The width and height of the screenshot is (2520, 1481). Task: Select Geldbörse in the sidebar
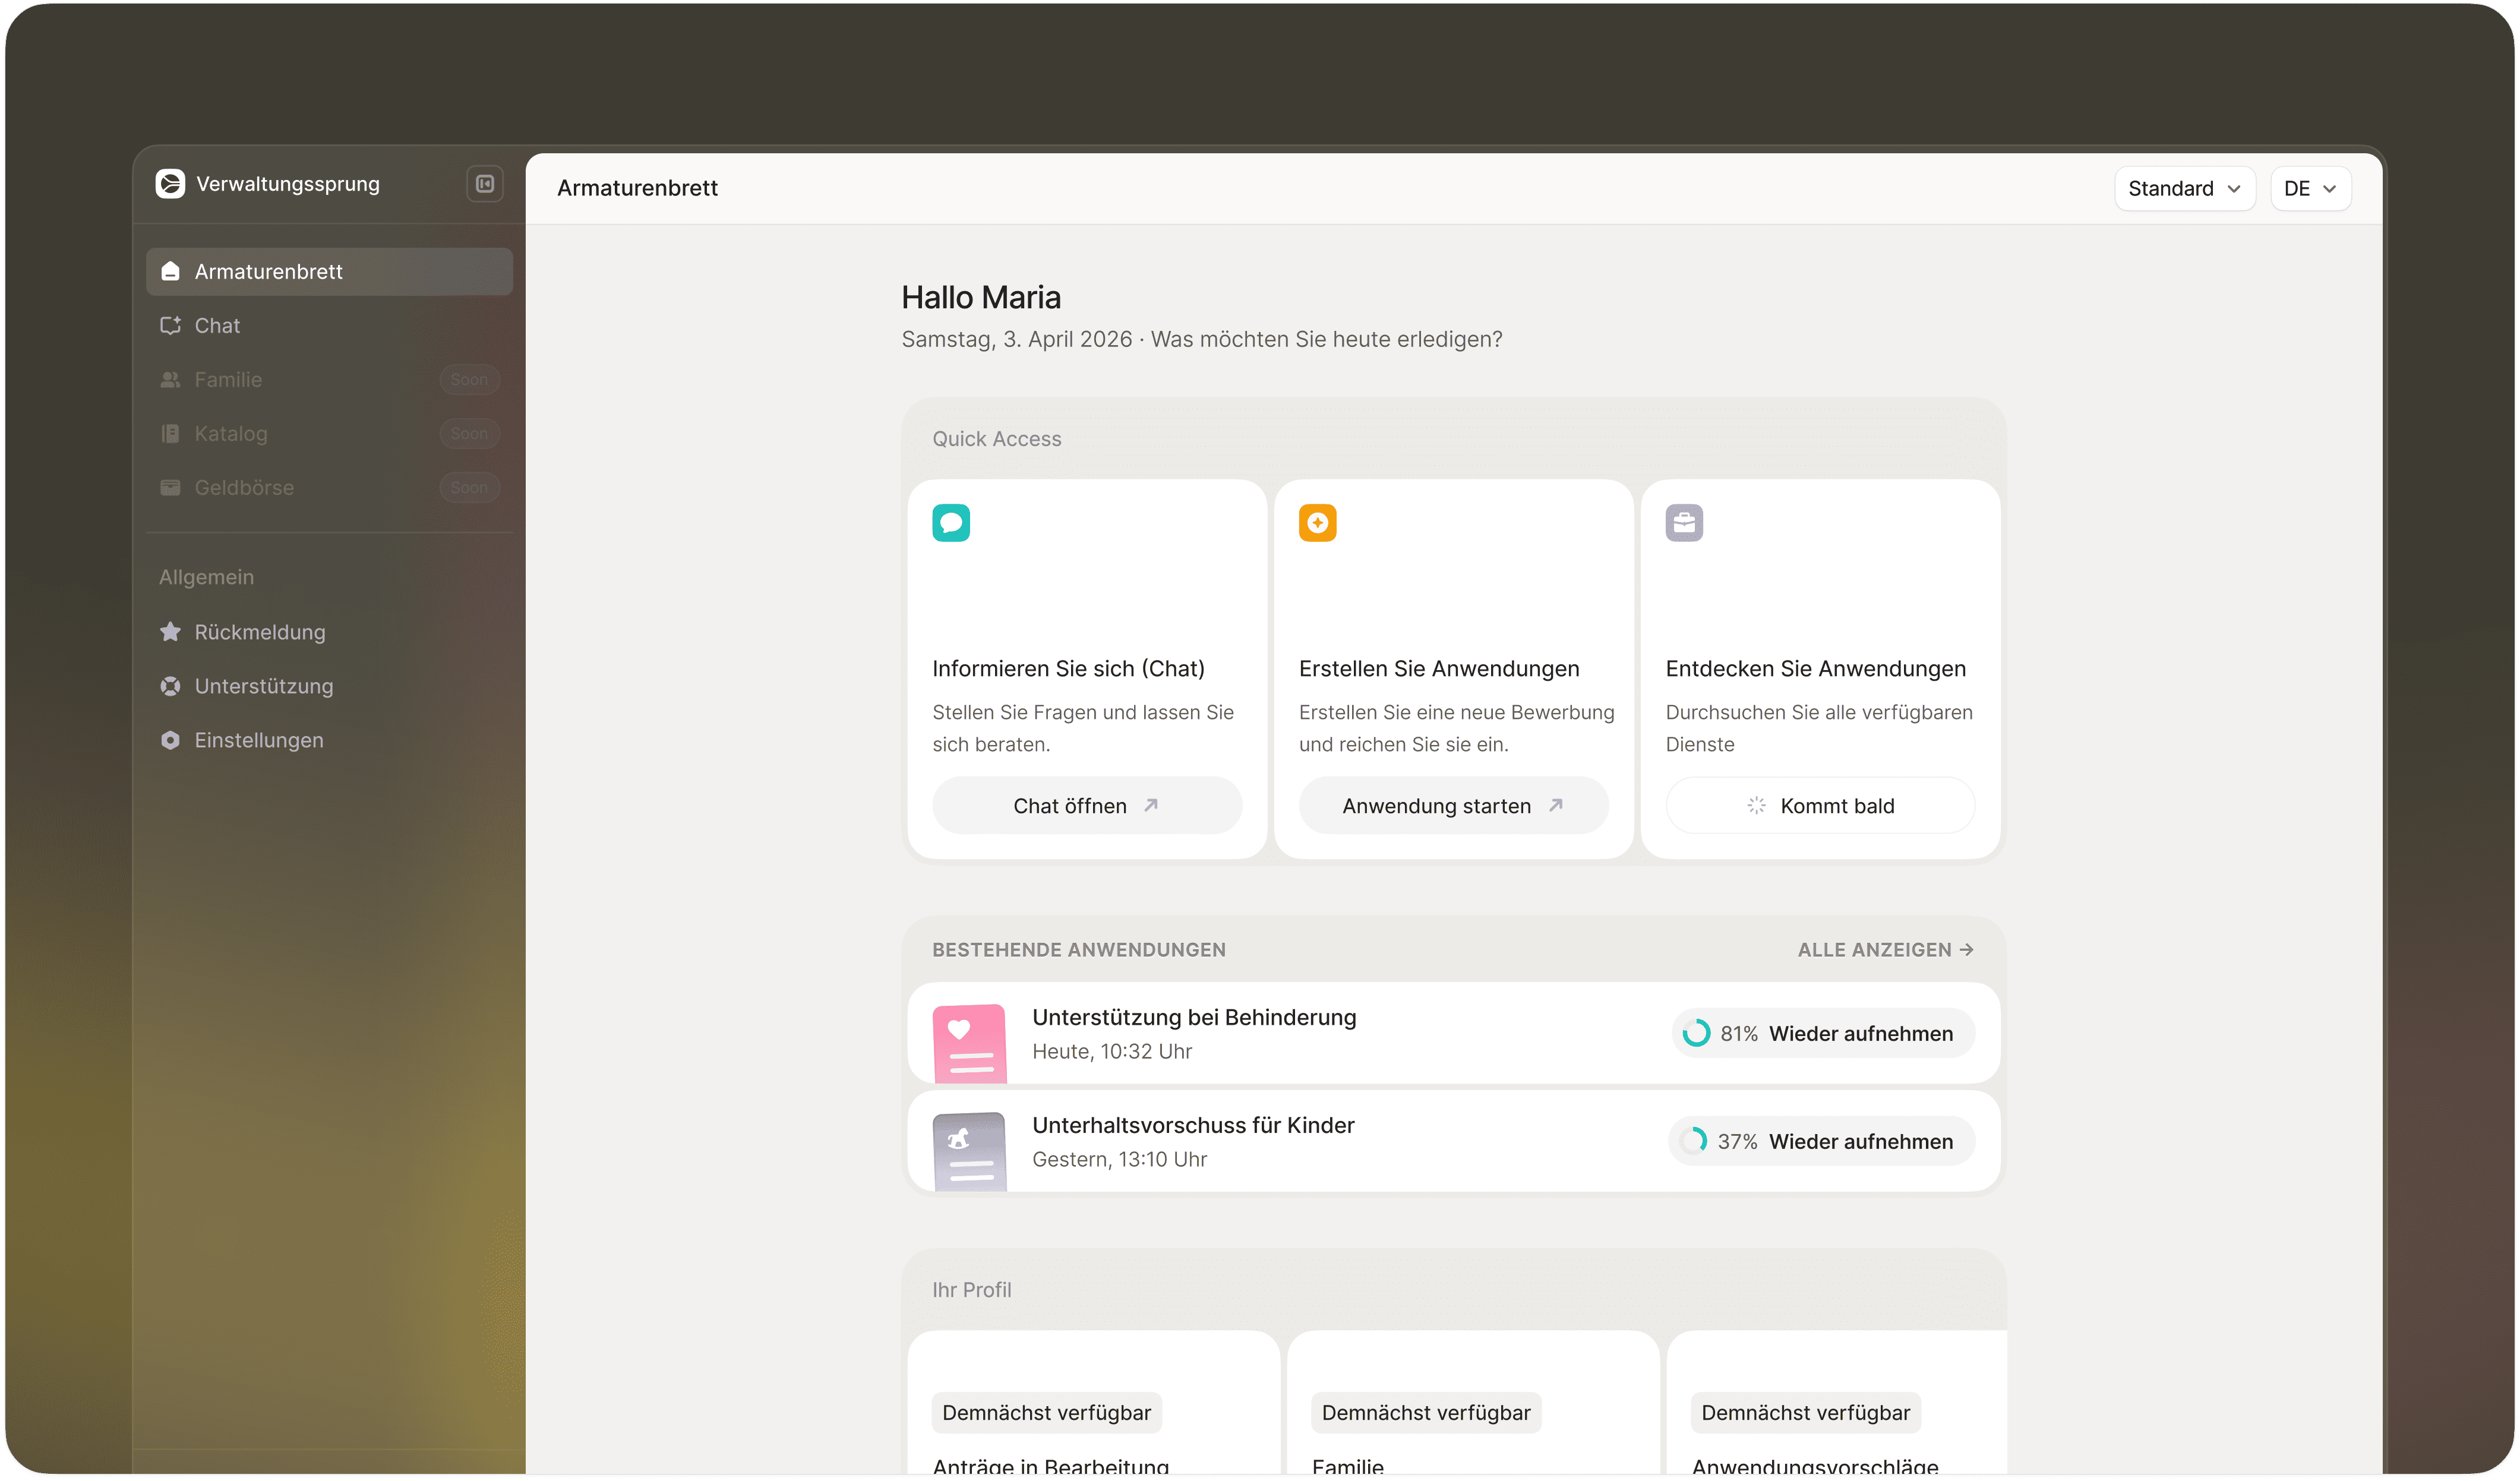pos(240,487)
